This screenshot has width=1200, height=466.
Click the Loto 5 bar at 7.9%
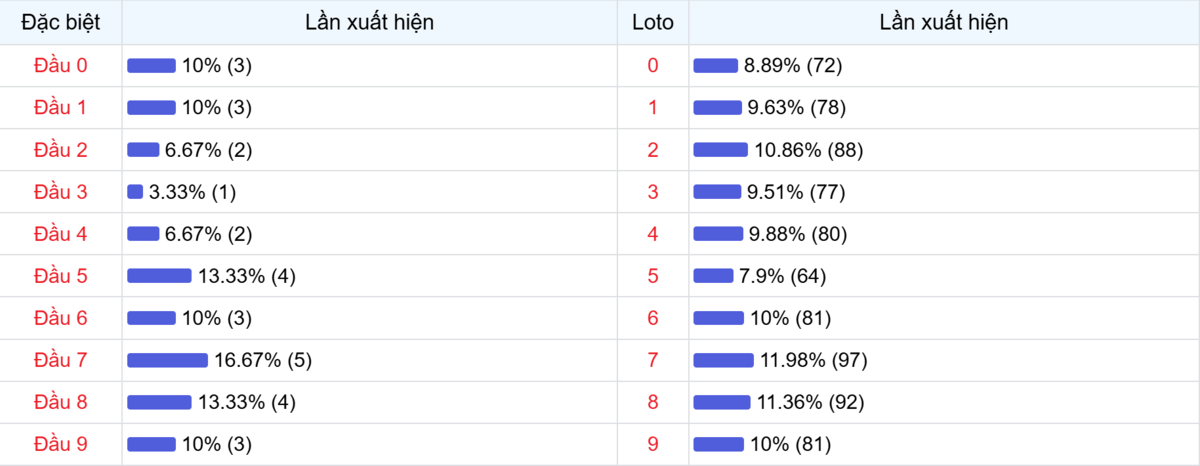click(713, 276)
